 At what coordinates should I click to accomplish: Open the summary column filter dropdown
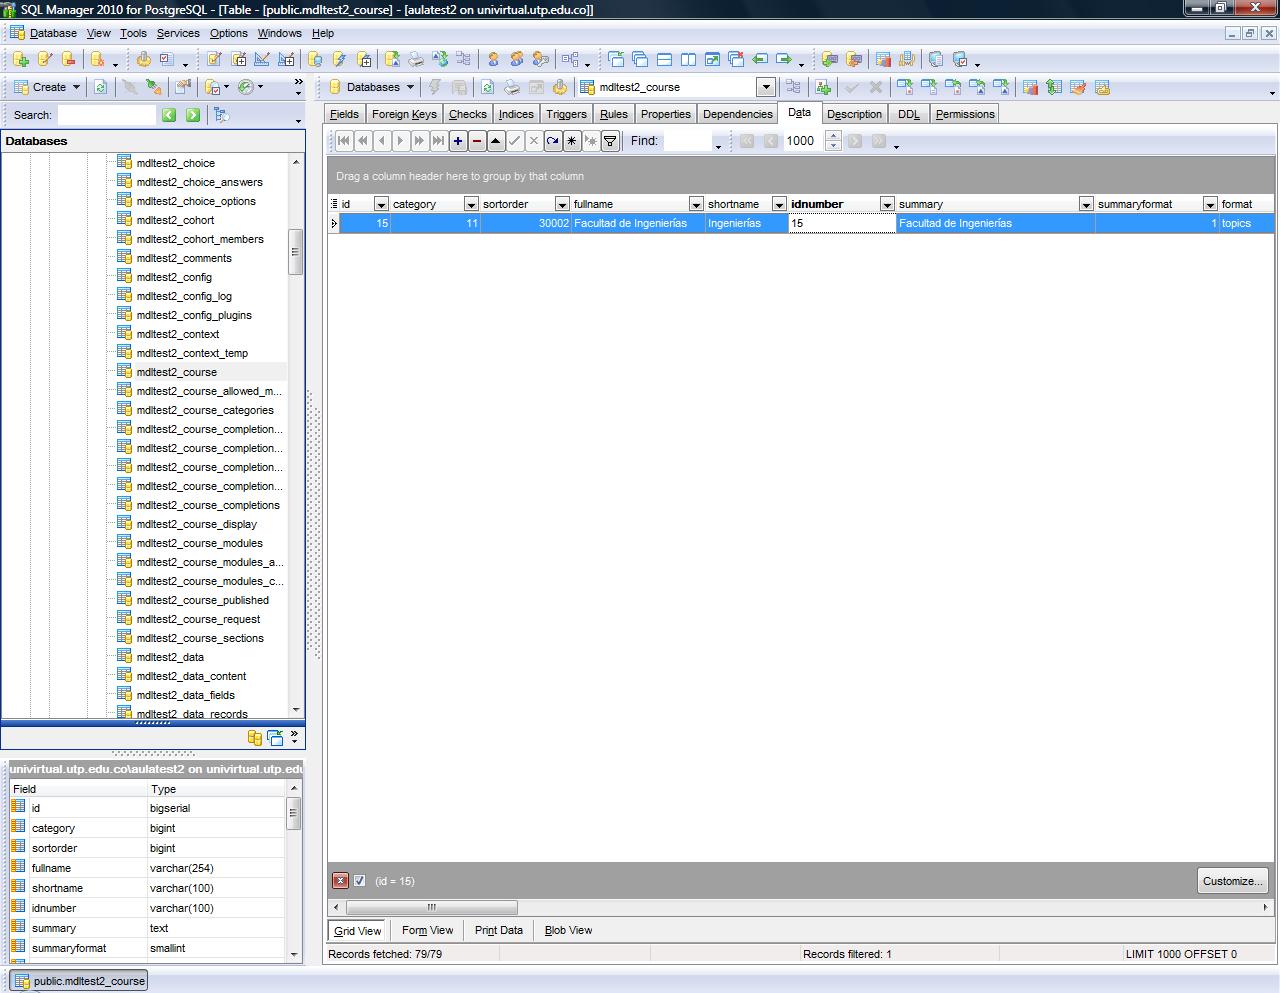pyautogui.click(x=1086, y=204)
